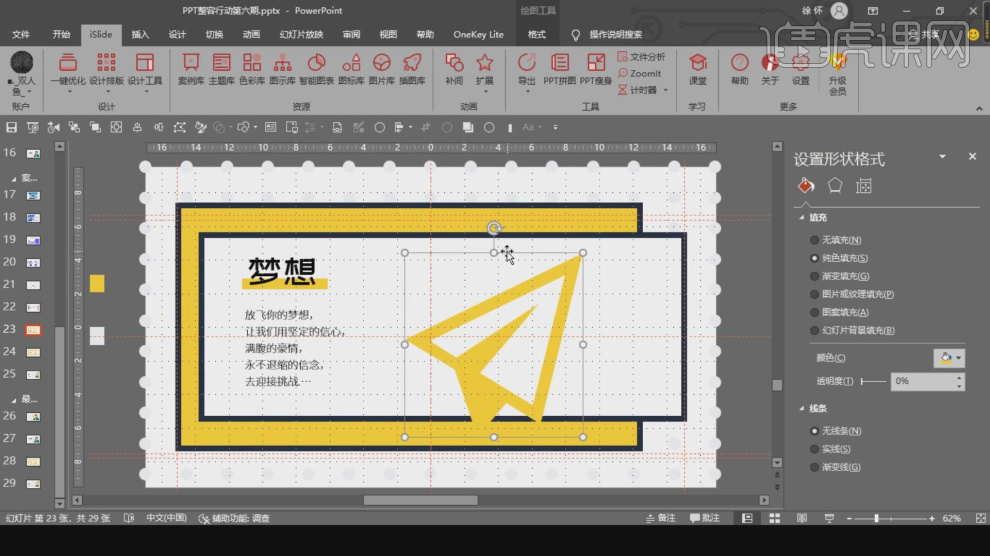Image resolution: width=990 pixels, height=556 pixels.
Task: Switch to the 开始 tab
Action: pos(61,34)
